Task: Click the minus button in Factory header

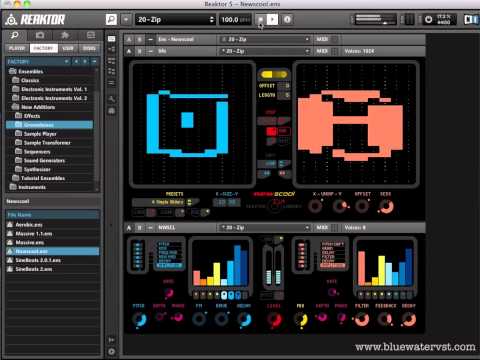Action: click(x=94, y=62)
